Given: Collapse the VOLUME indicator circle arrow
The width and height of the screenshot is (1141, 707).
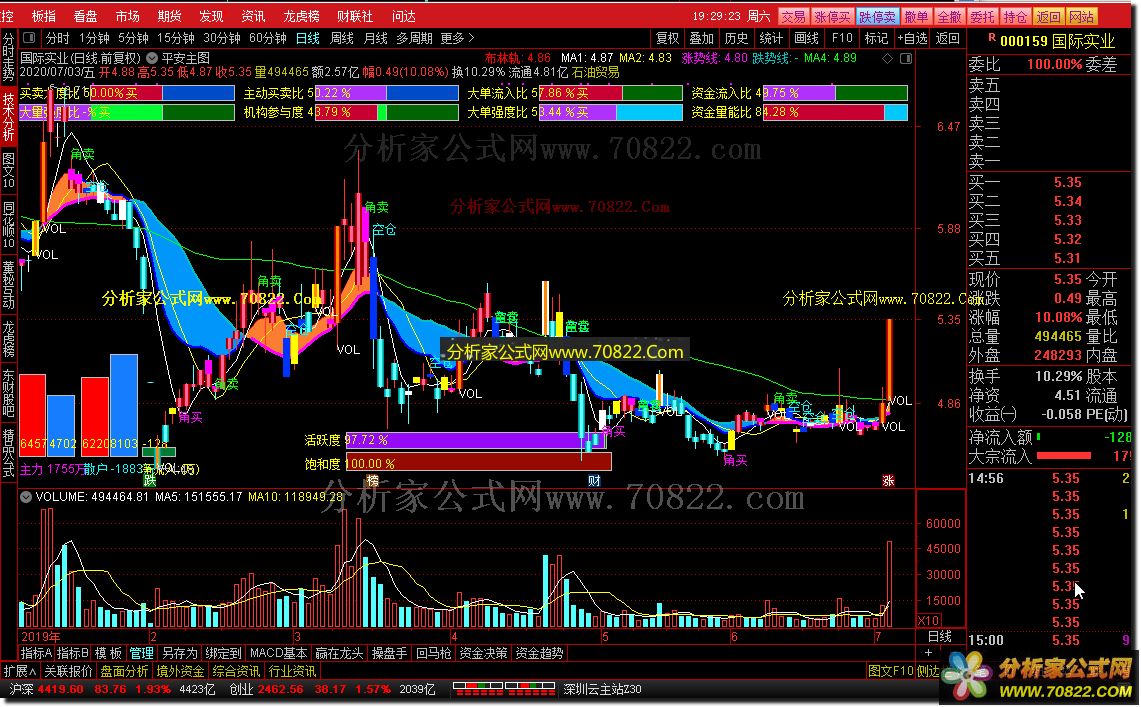Looking at the screenshot, I should click(26, 497).
